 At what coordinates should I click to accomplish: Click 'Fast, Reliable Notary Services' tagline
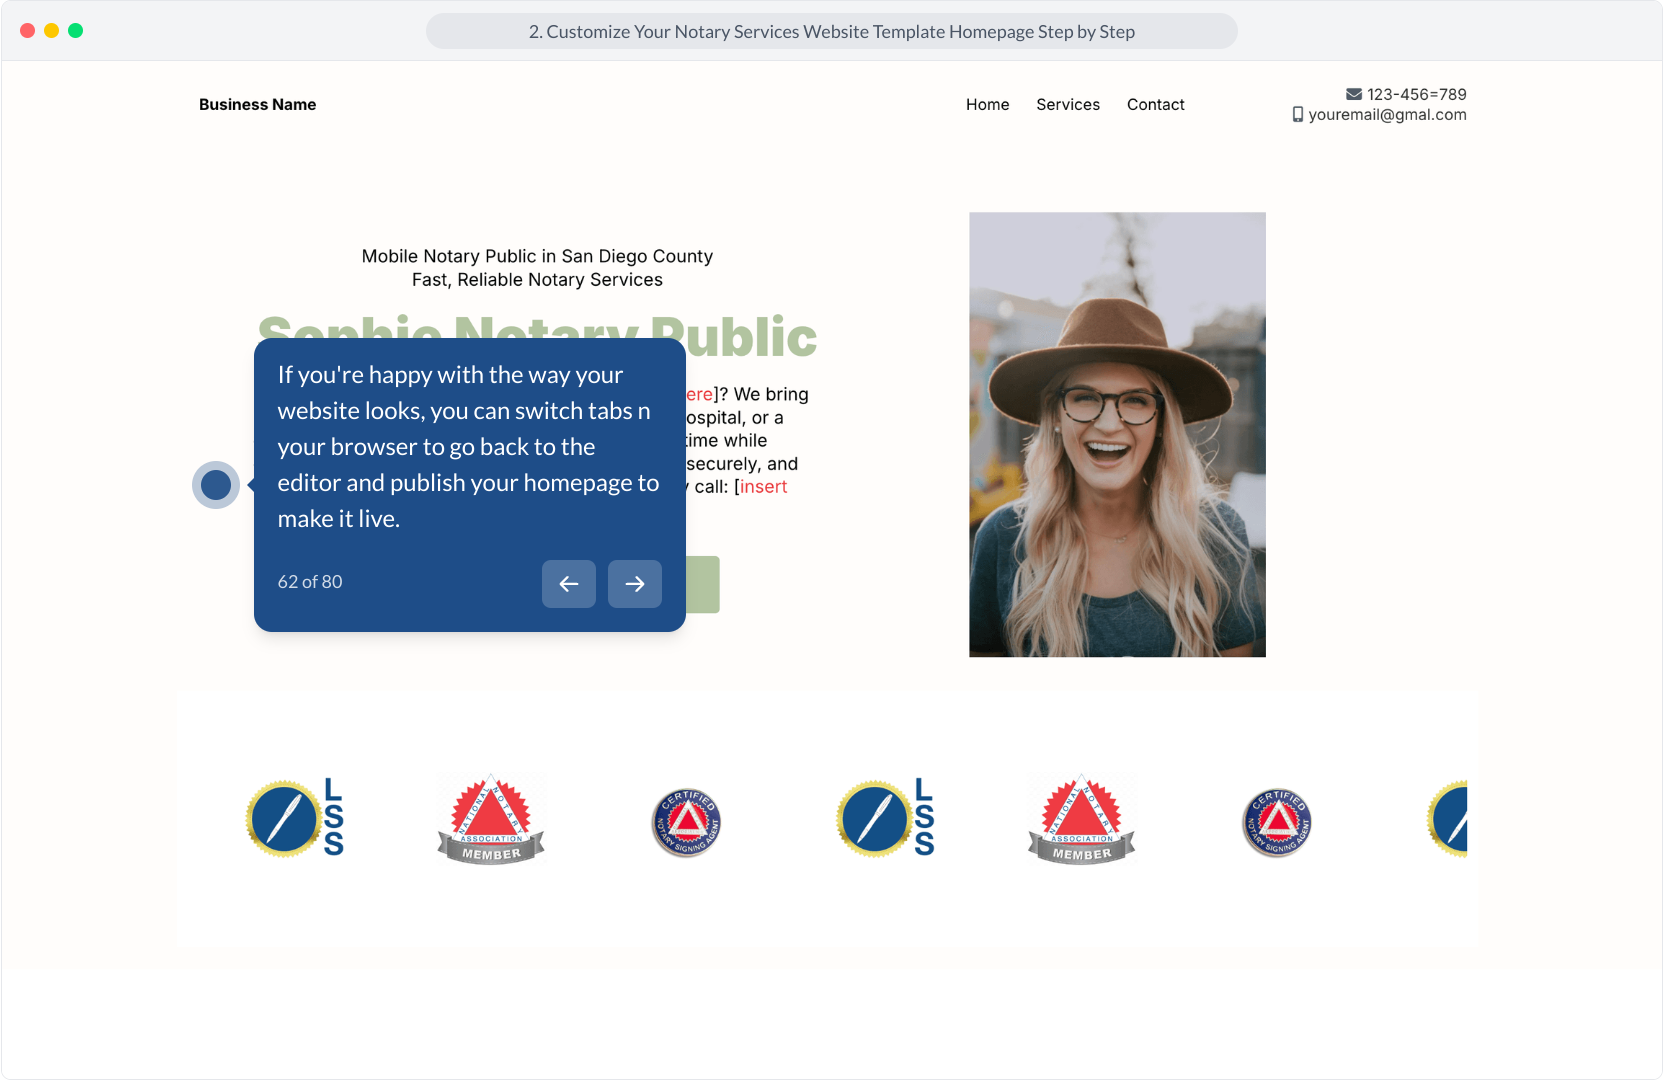click(x=537, y=280)
